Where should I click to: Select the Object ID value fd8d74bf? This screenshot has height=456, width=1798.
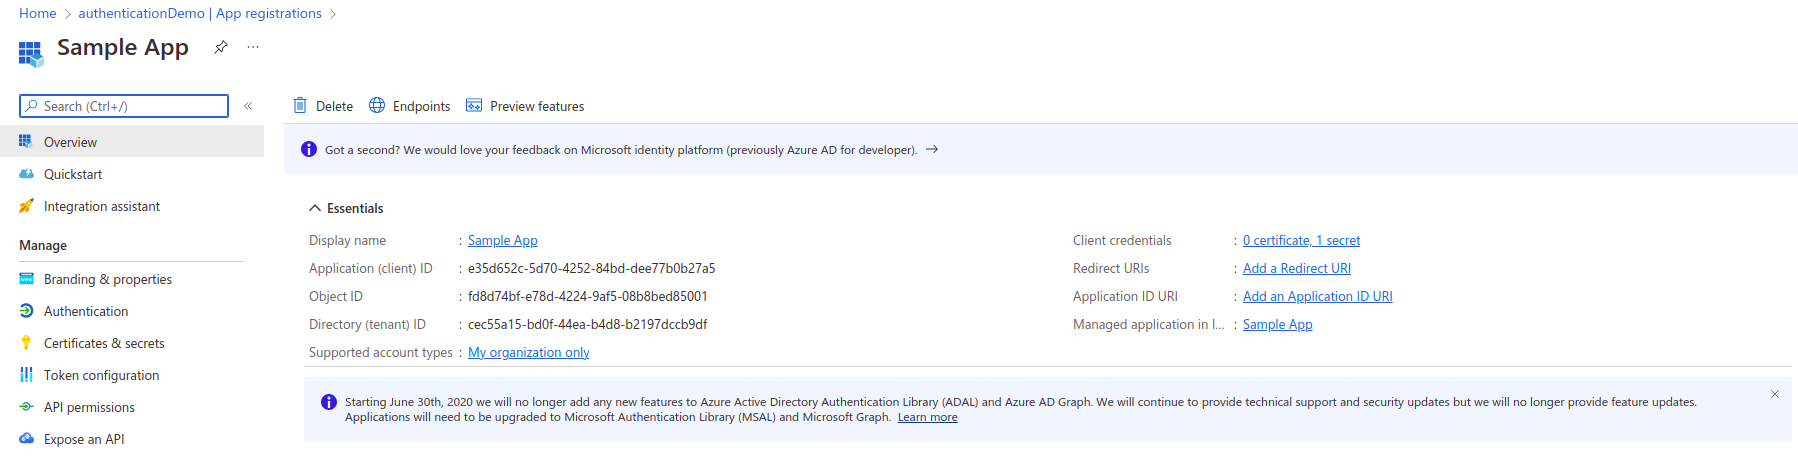point(588,296)
